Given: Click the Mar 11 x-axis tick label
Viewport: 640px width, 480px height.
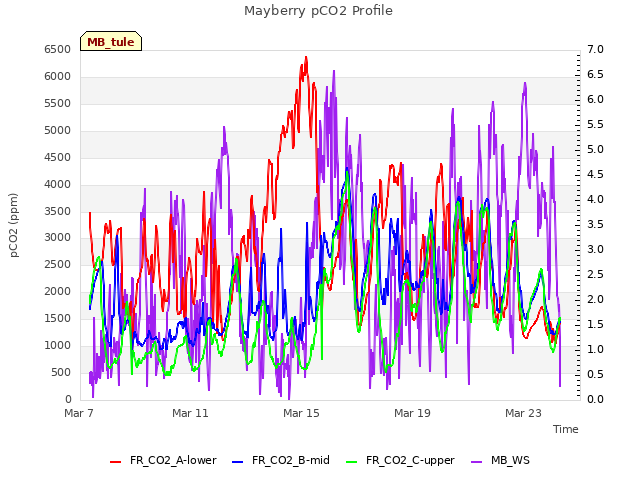Looking at the screenshot, I should pos(190,413).
